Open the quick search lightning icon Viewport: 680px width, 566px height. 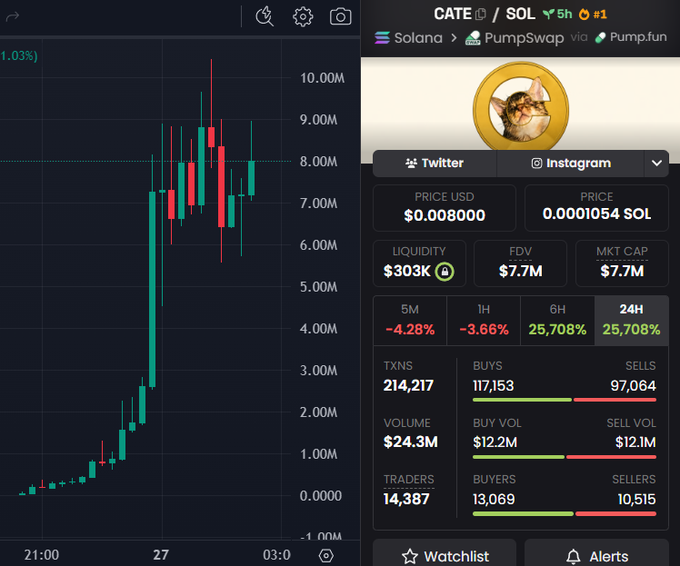click(x=264, y=16)
